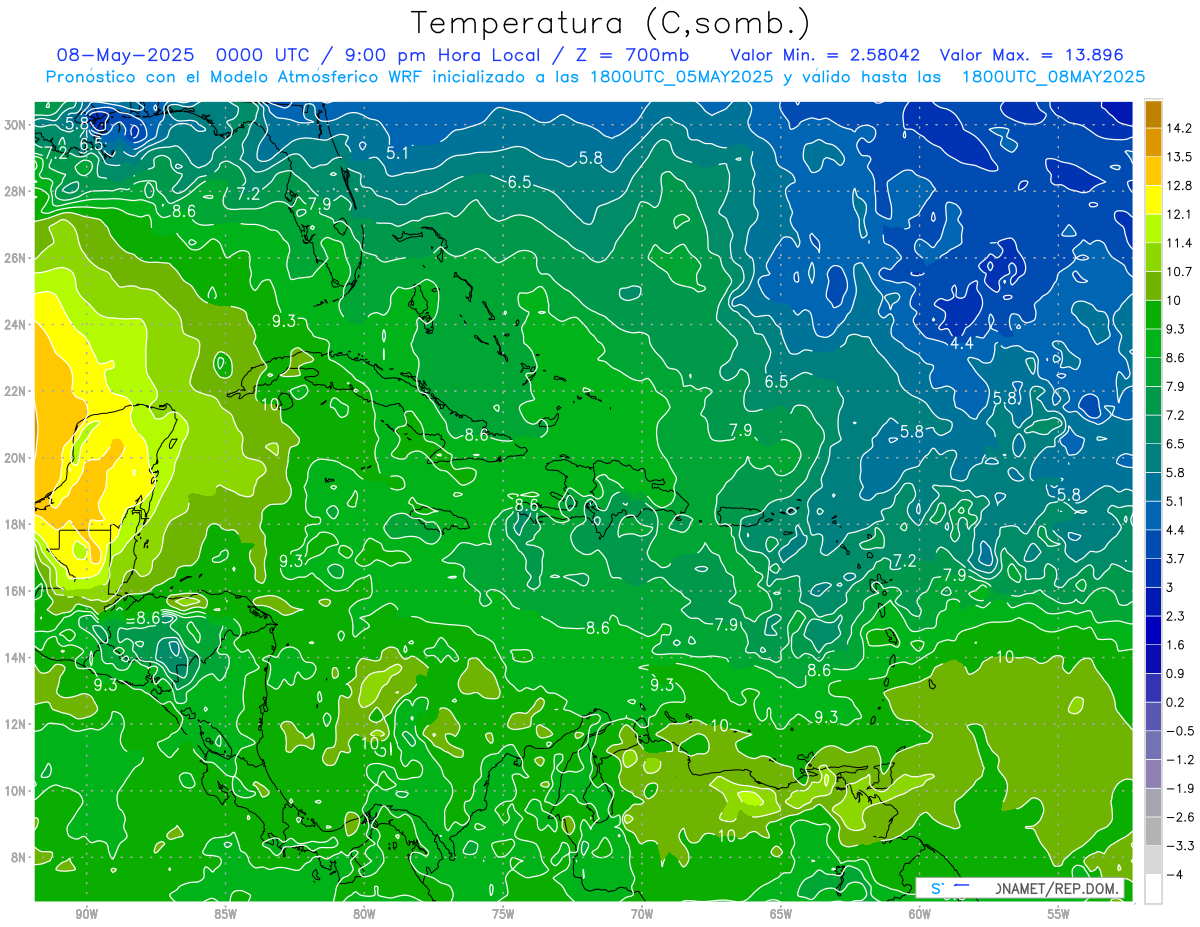Click the 10.7 label on the color bar

pos(1179,272)
